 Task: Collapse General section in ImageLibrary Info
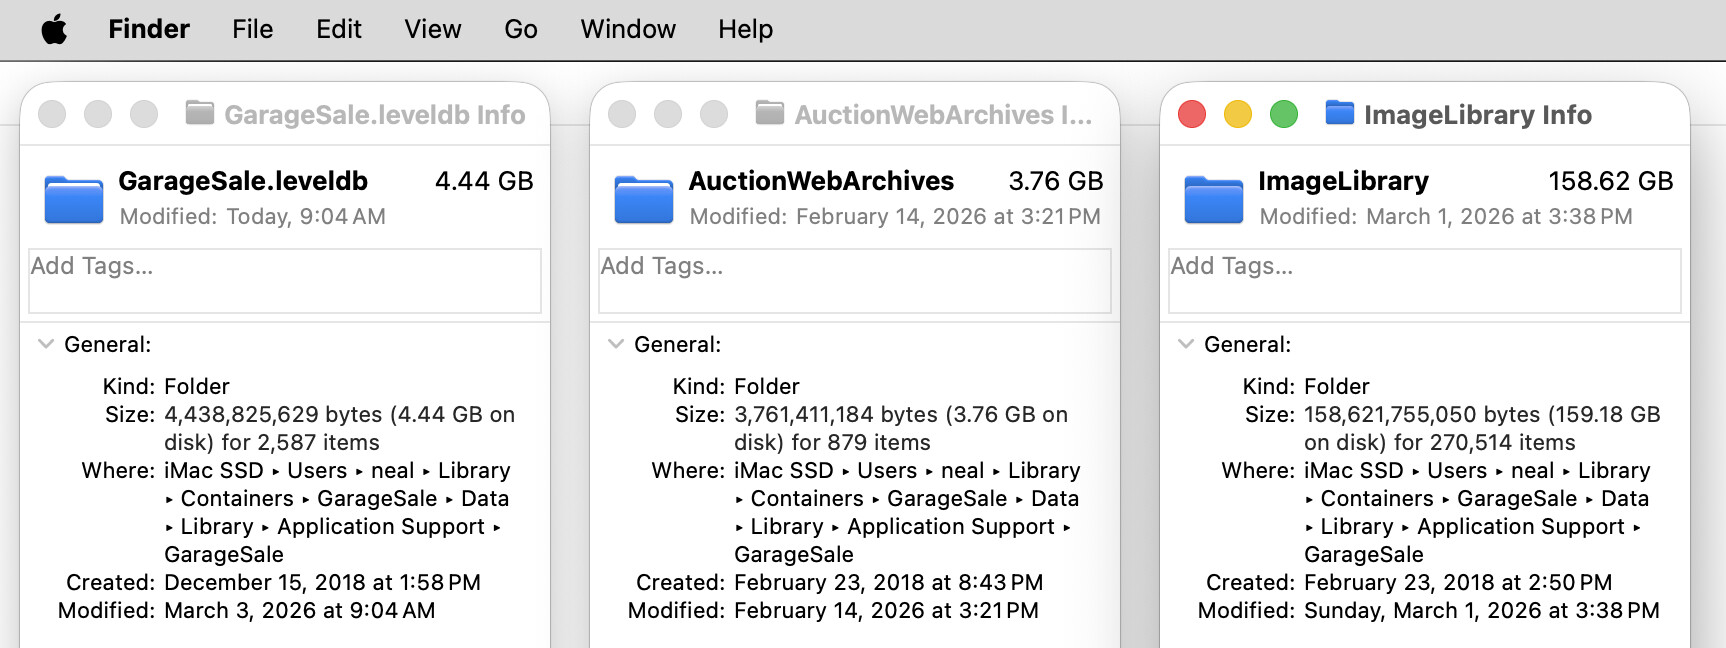(1185, 344)
